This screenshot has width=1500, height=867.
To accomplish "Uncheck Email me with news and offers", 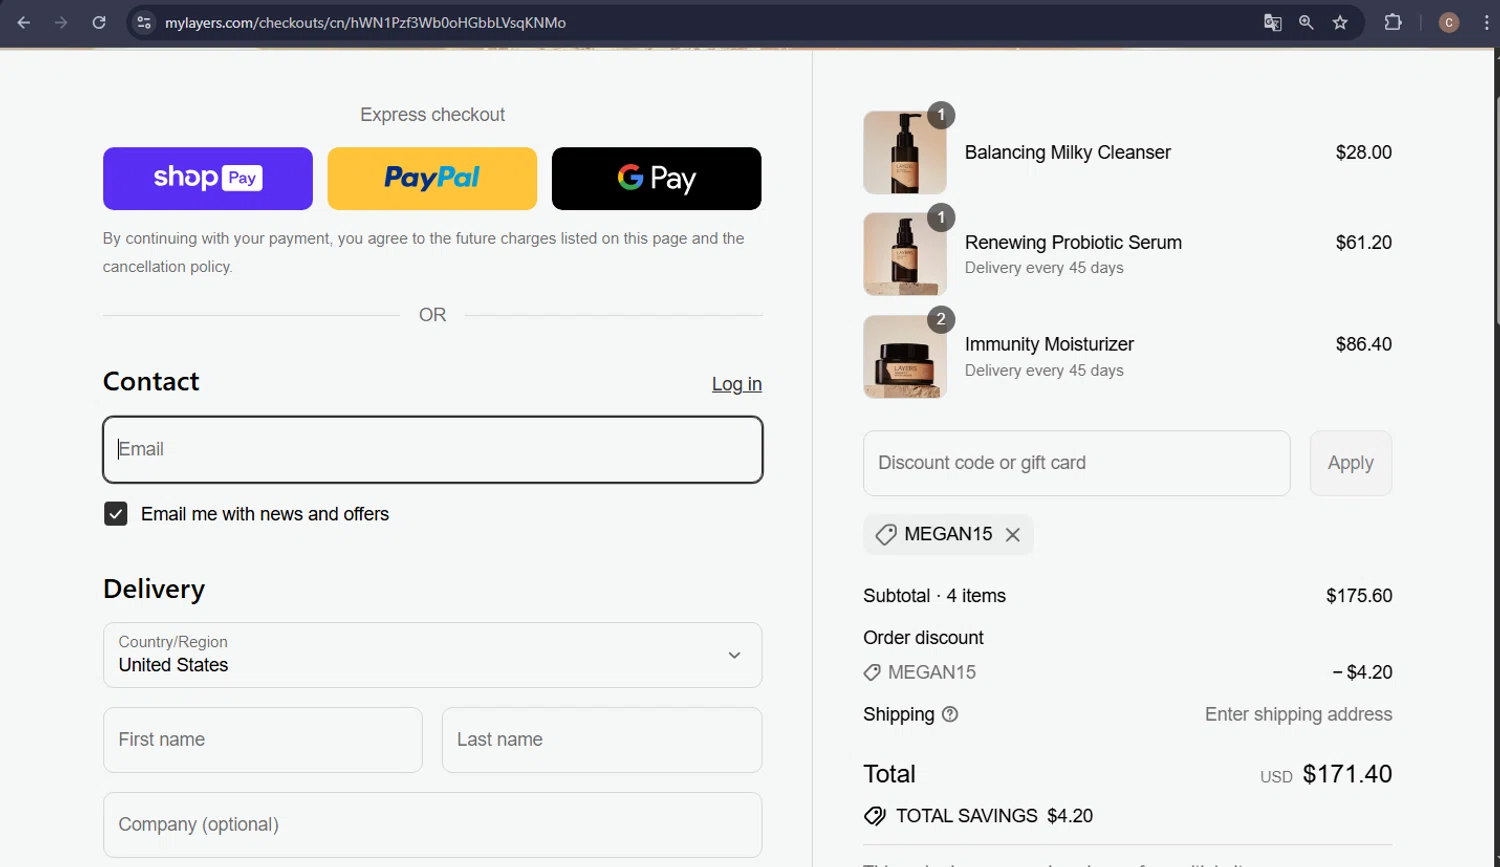I will (x=116, y=514).
